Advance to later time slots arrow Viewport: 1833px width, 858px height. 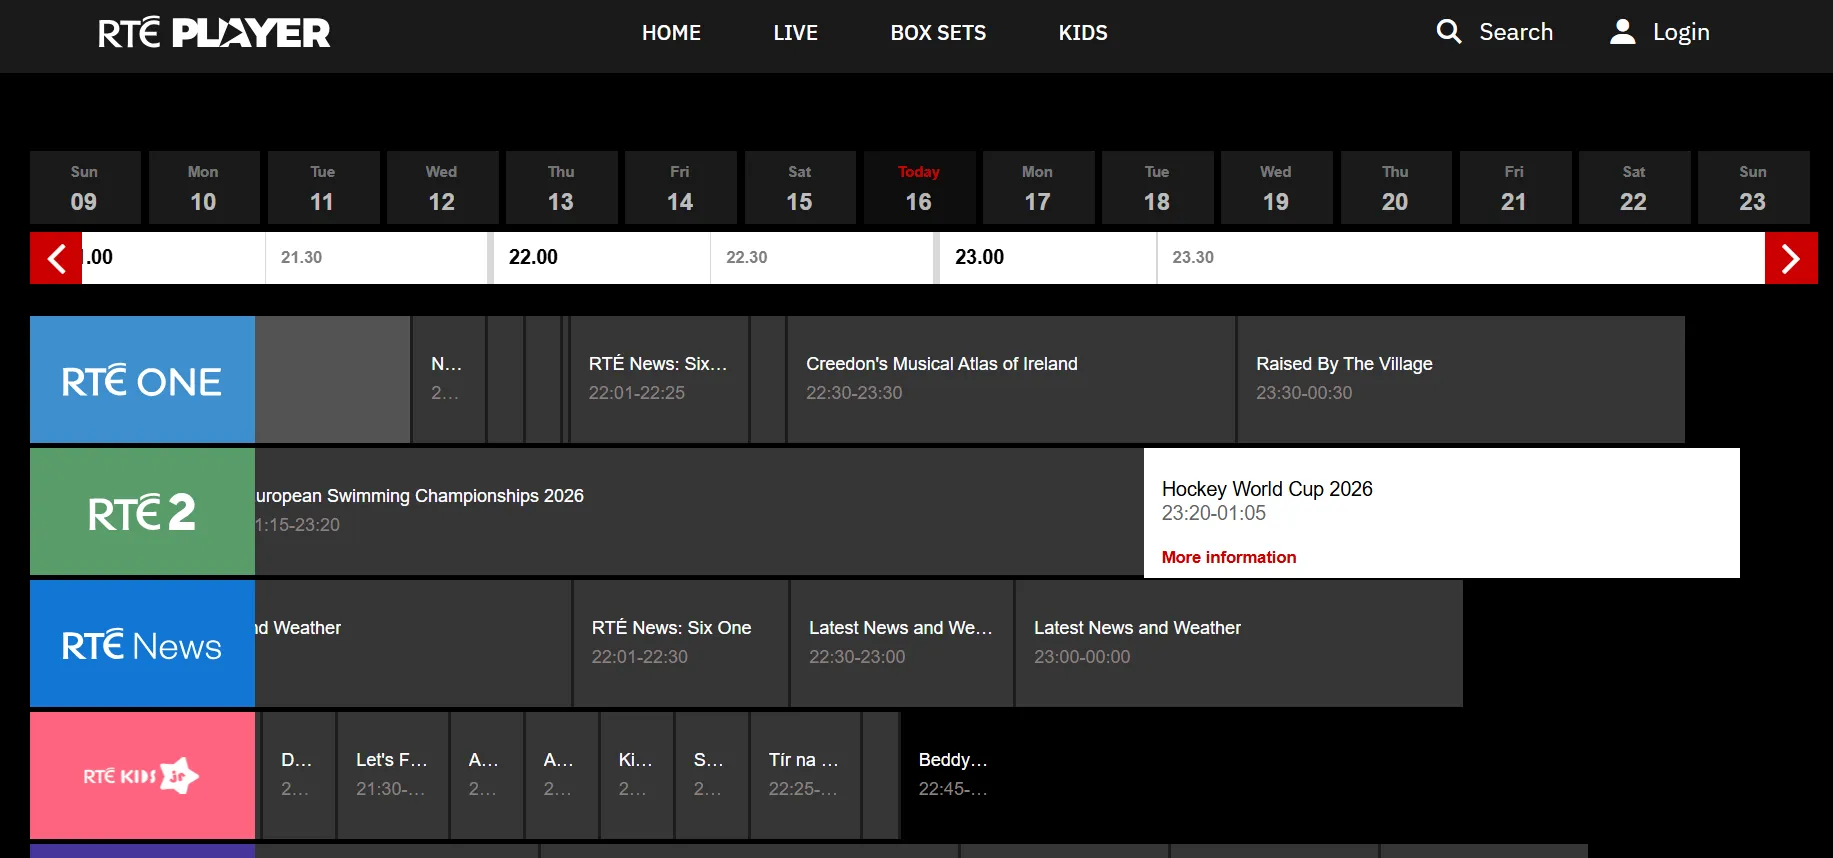click(1791, 258)
